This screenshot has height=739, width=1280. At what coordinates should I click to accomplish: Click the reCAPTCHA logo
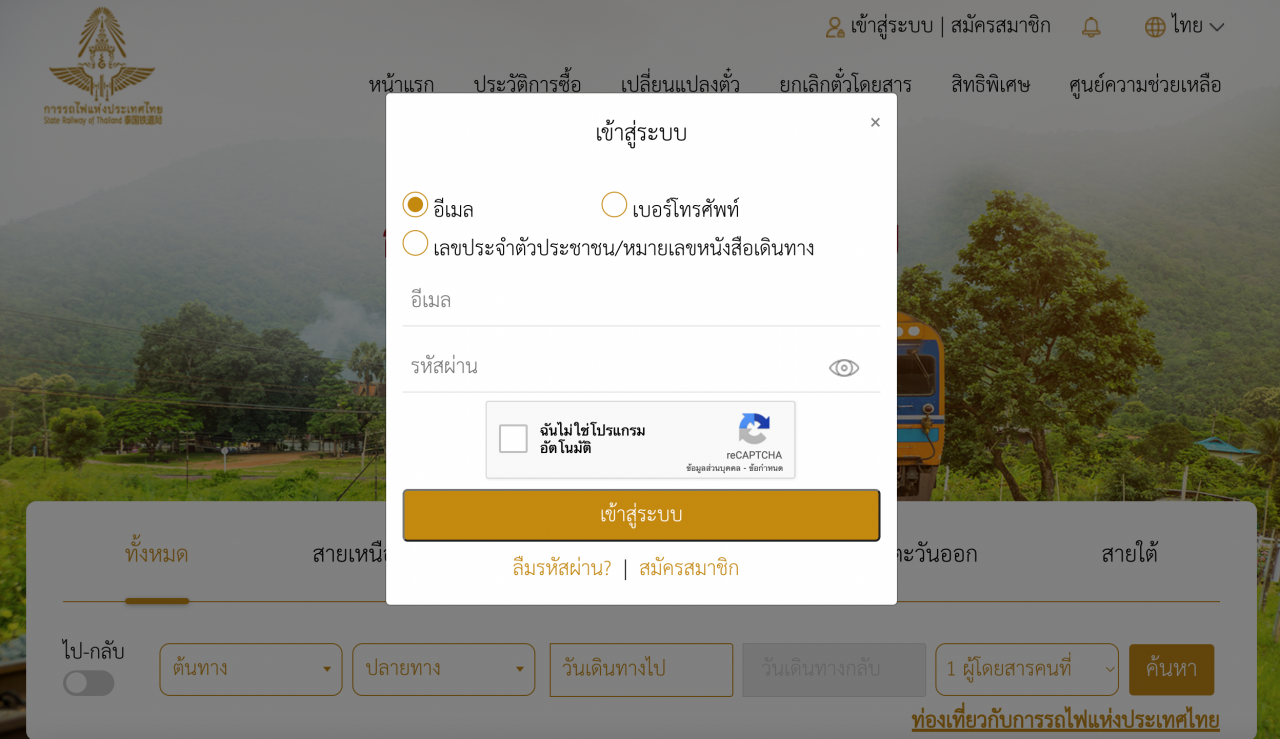pos(754,429)
